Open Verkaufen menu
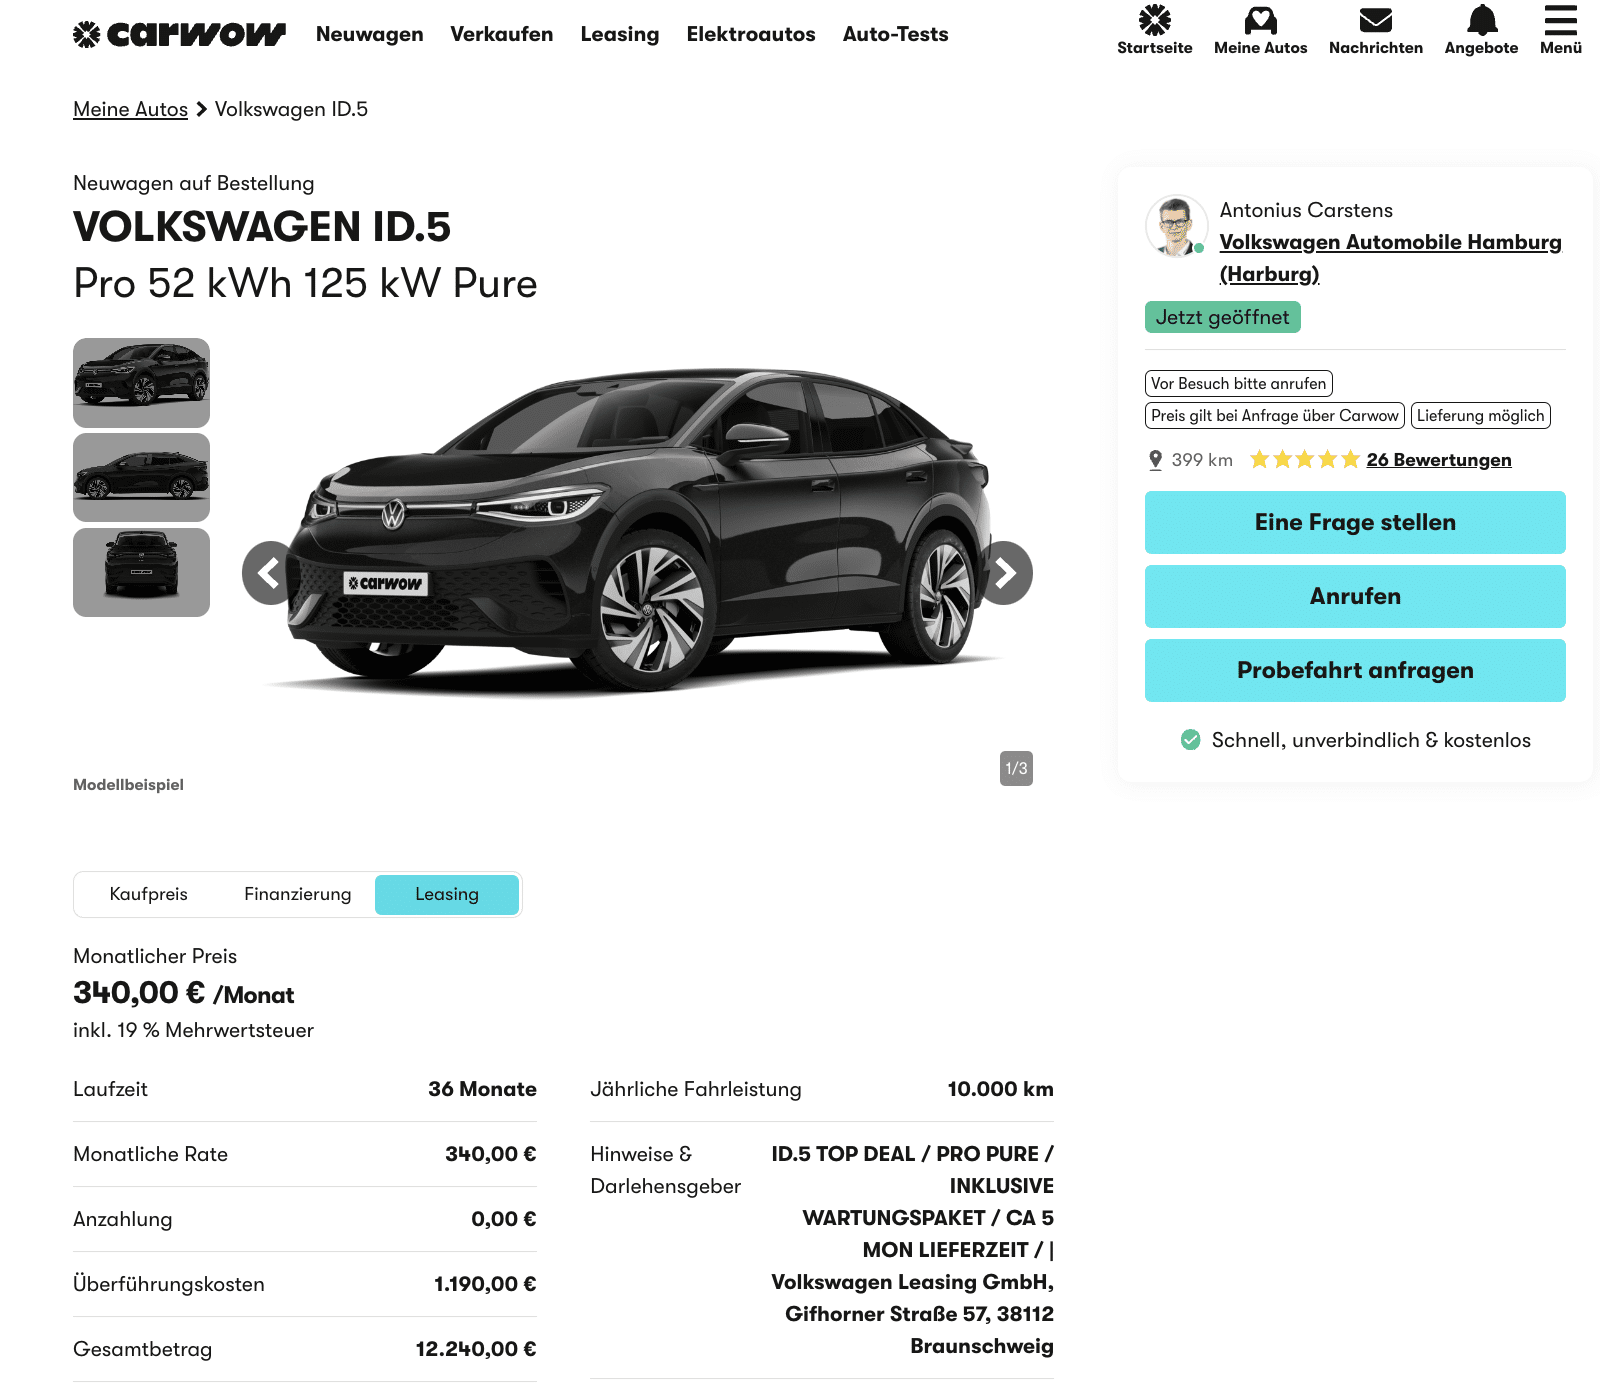1600x1394 pixels. tap(501, 34)
